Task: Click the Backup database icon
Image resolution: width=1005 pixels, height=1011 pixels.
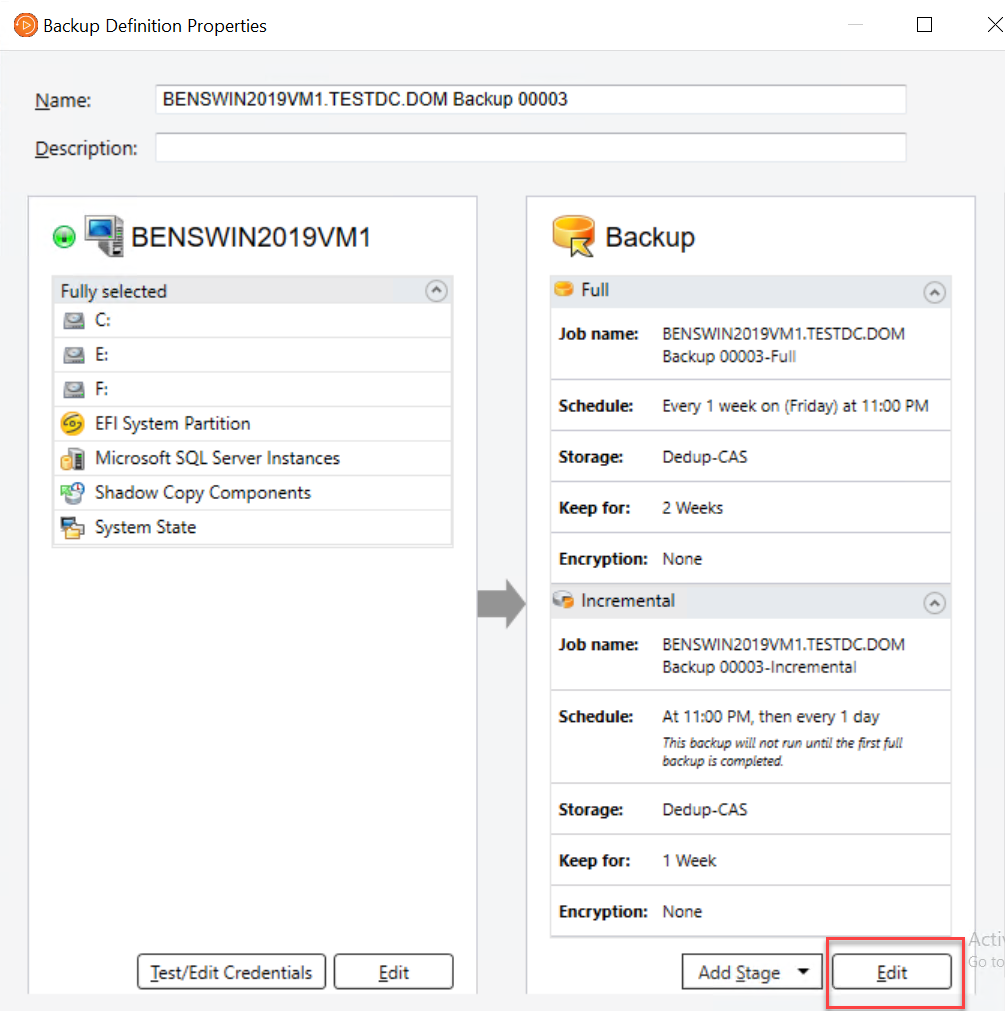Action: (574, 236)
